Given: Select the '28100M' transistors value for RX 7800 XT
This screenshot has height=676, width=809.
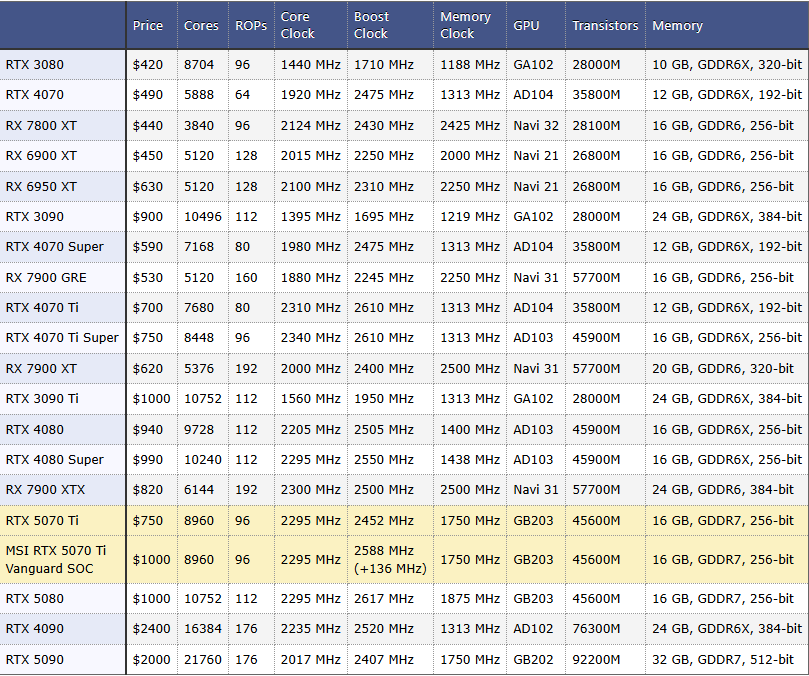Looking at the screenshot, I should click(596, 125).
